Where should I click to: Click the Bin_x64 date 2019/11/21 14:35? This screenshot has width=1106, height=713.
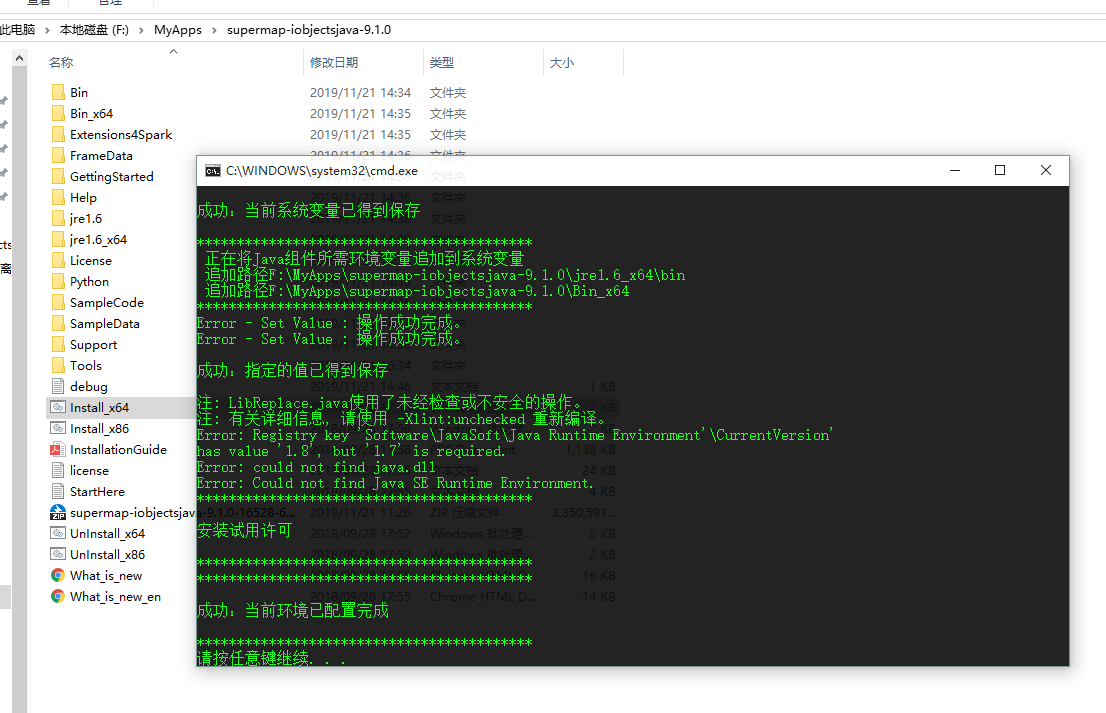tap(360, 114)
